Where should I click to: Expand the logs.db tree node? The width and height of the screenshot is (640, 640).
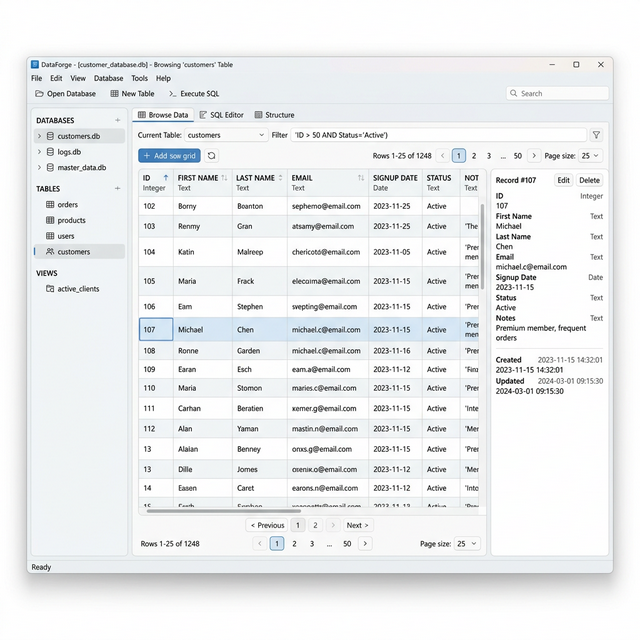(39, 152)
